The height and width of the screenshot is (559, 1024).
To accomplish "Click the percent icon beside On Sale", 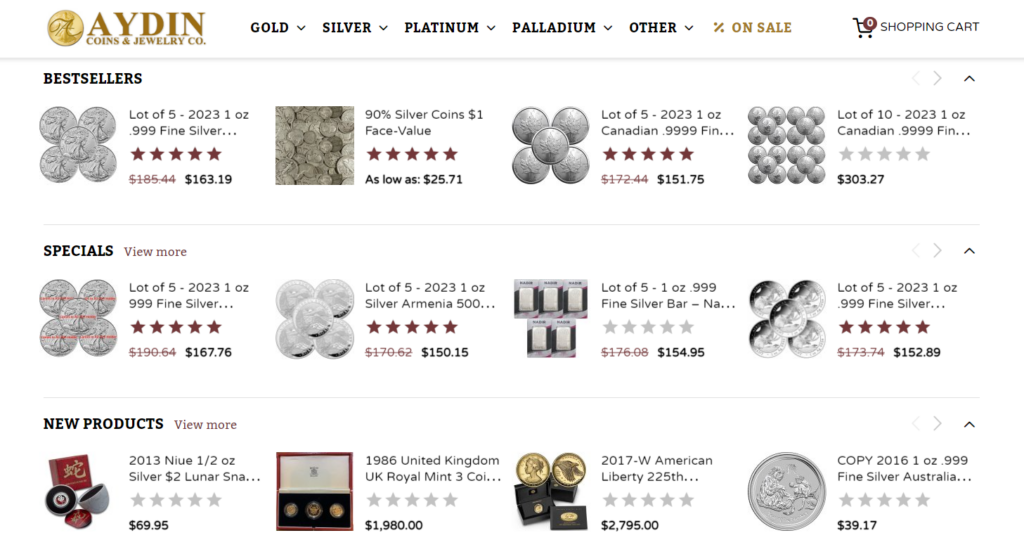I will point(718,27).
